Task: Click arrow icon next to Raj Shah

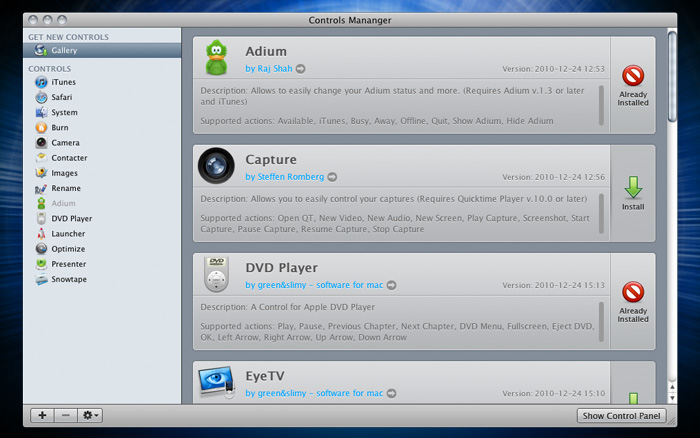Action: tap(300, 69)
